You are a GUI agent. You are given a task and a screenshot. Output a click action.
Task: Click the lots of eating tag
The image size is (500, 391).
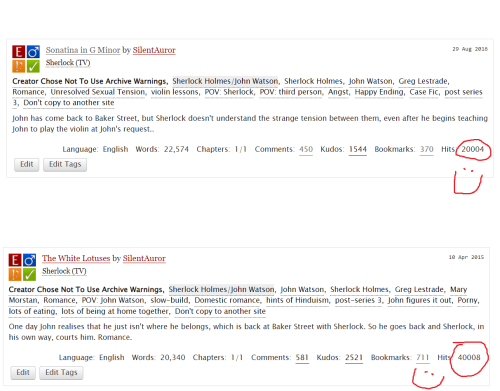click(x=32, y=311)
